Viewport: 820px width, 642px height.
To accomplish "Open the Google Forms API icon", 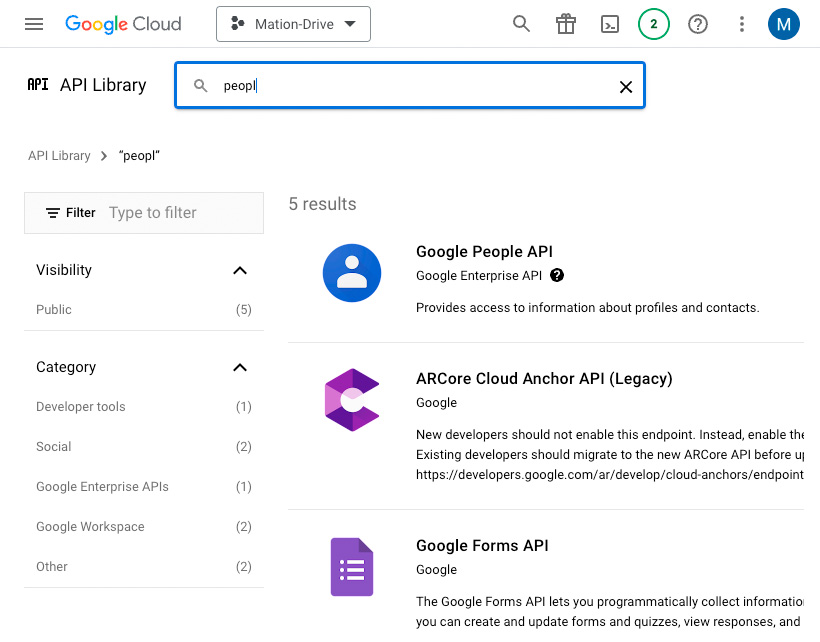I will [x=352, y=567].
